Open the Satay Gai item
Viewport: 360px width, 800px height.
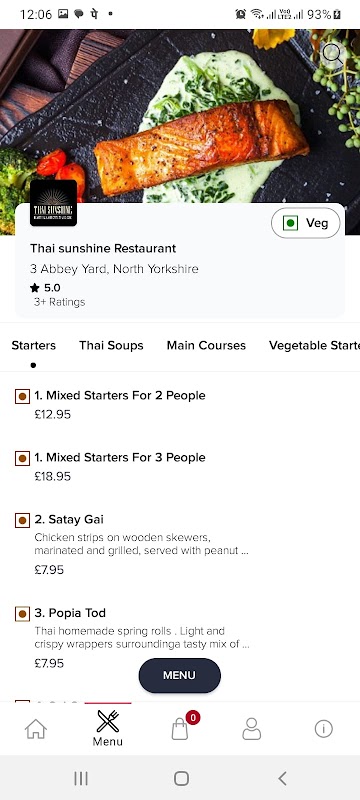point(180,544)
